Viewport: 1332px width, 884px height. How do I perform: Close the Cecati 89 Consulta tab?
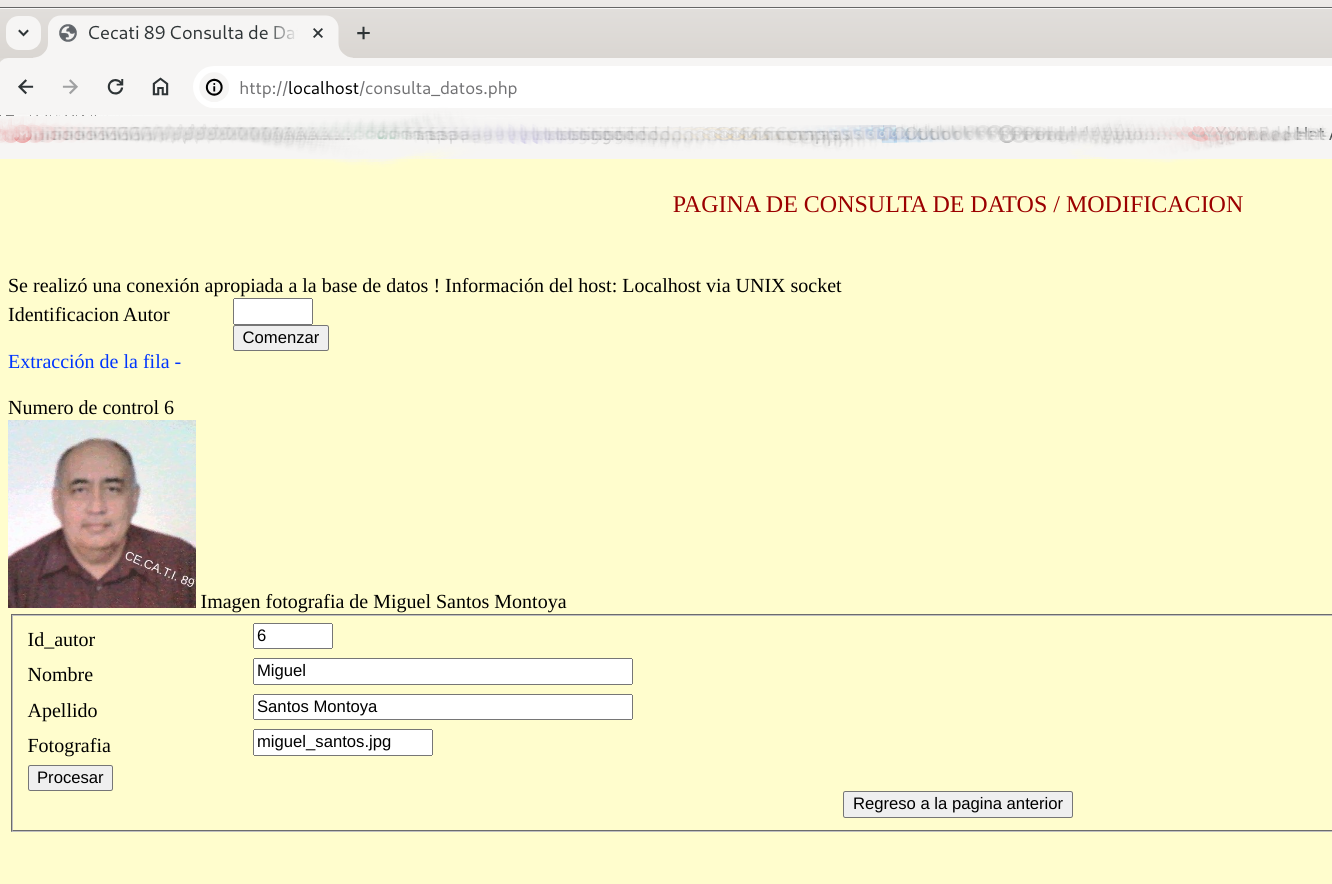(x=318, y=33)
